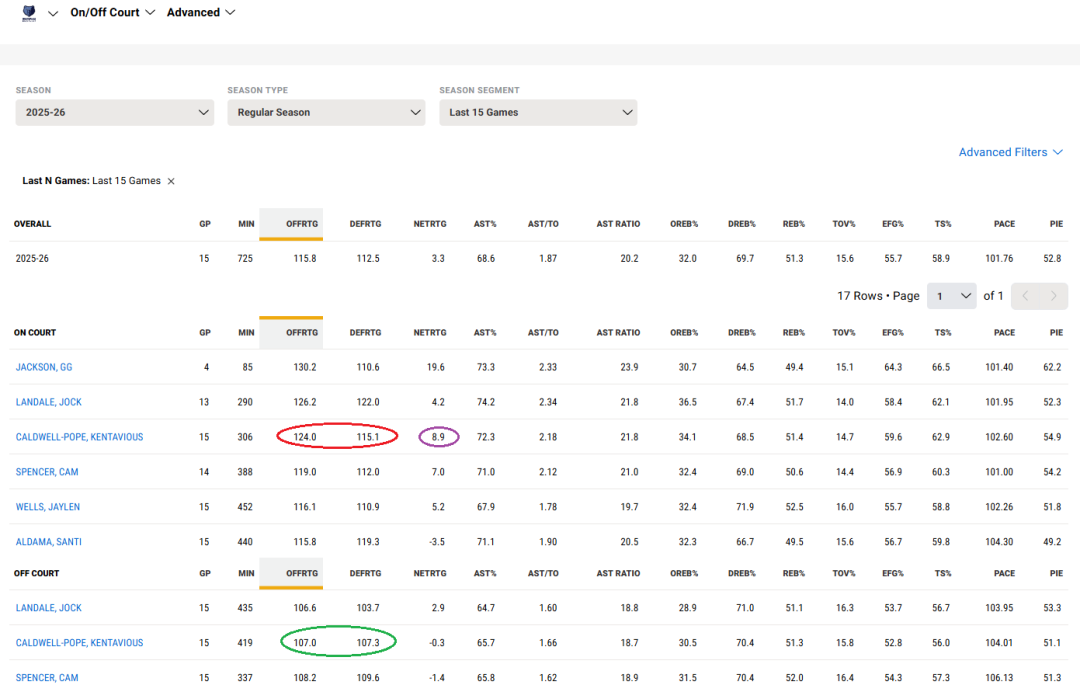Open the Advanced stats menu
Image resolution: width=1080 pixels, height=692 pixels.
(201, 13)
